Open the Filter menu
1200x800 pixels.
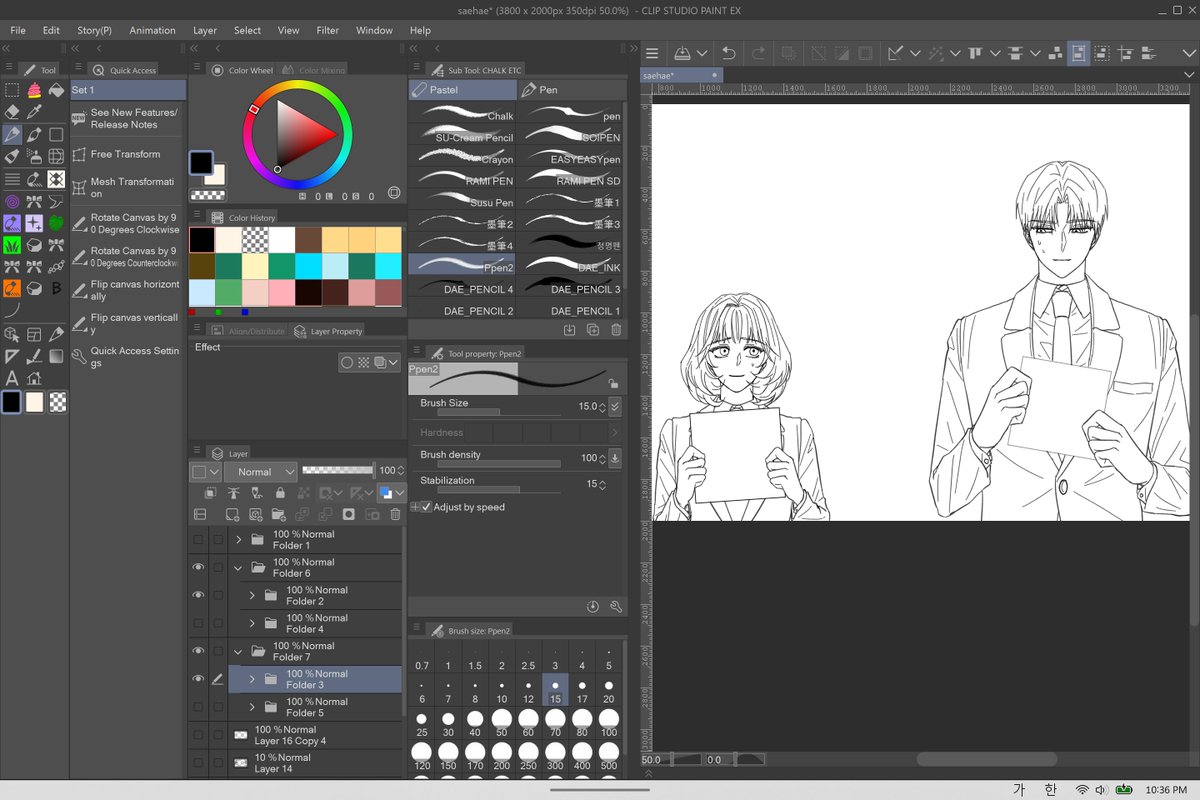(328, 30)
